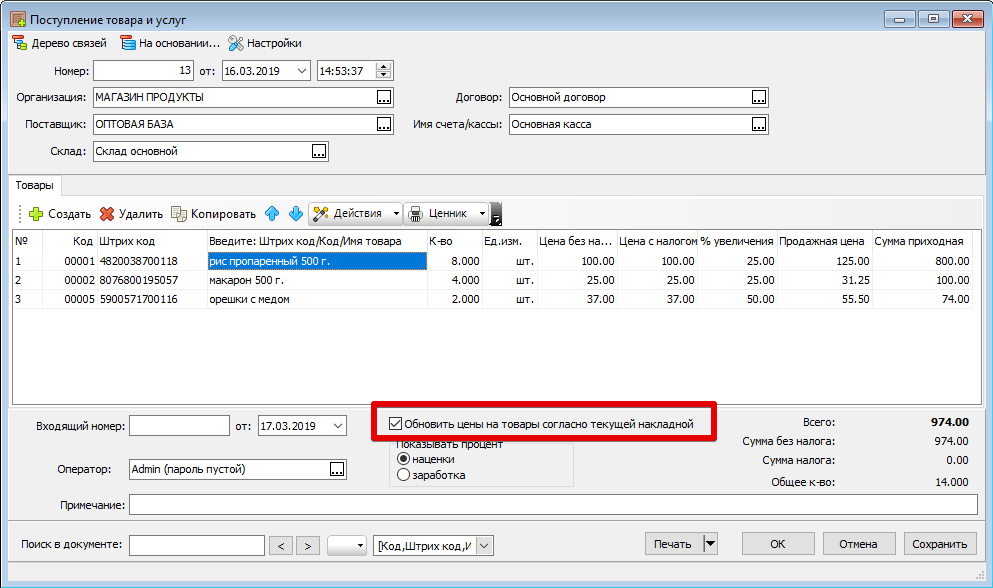This screenshot has height=588, width=993.
Task: Click the toolbar overflow handle after Ценник
Action: (x=496, y=214)
